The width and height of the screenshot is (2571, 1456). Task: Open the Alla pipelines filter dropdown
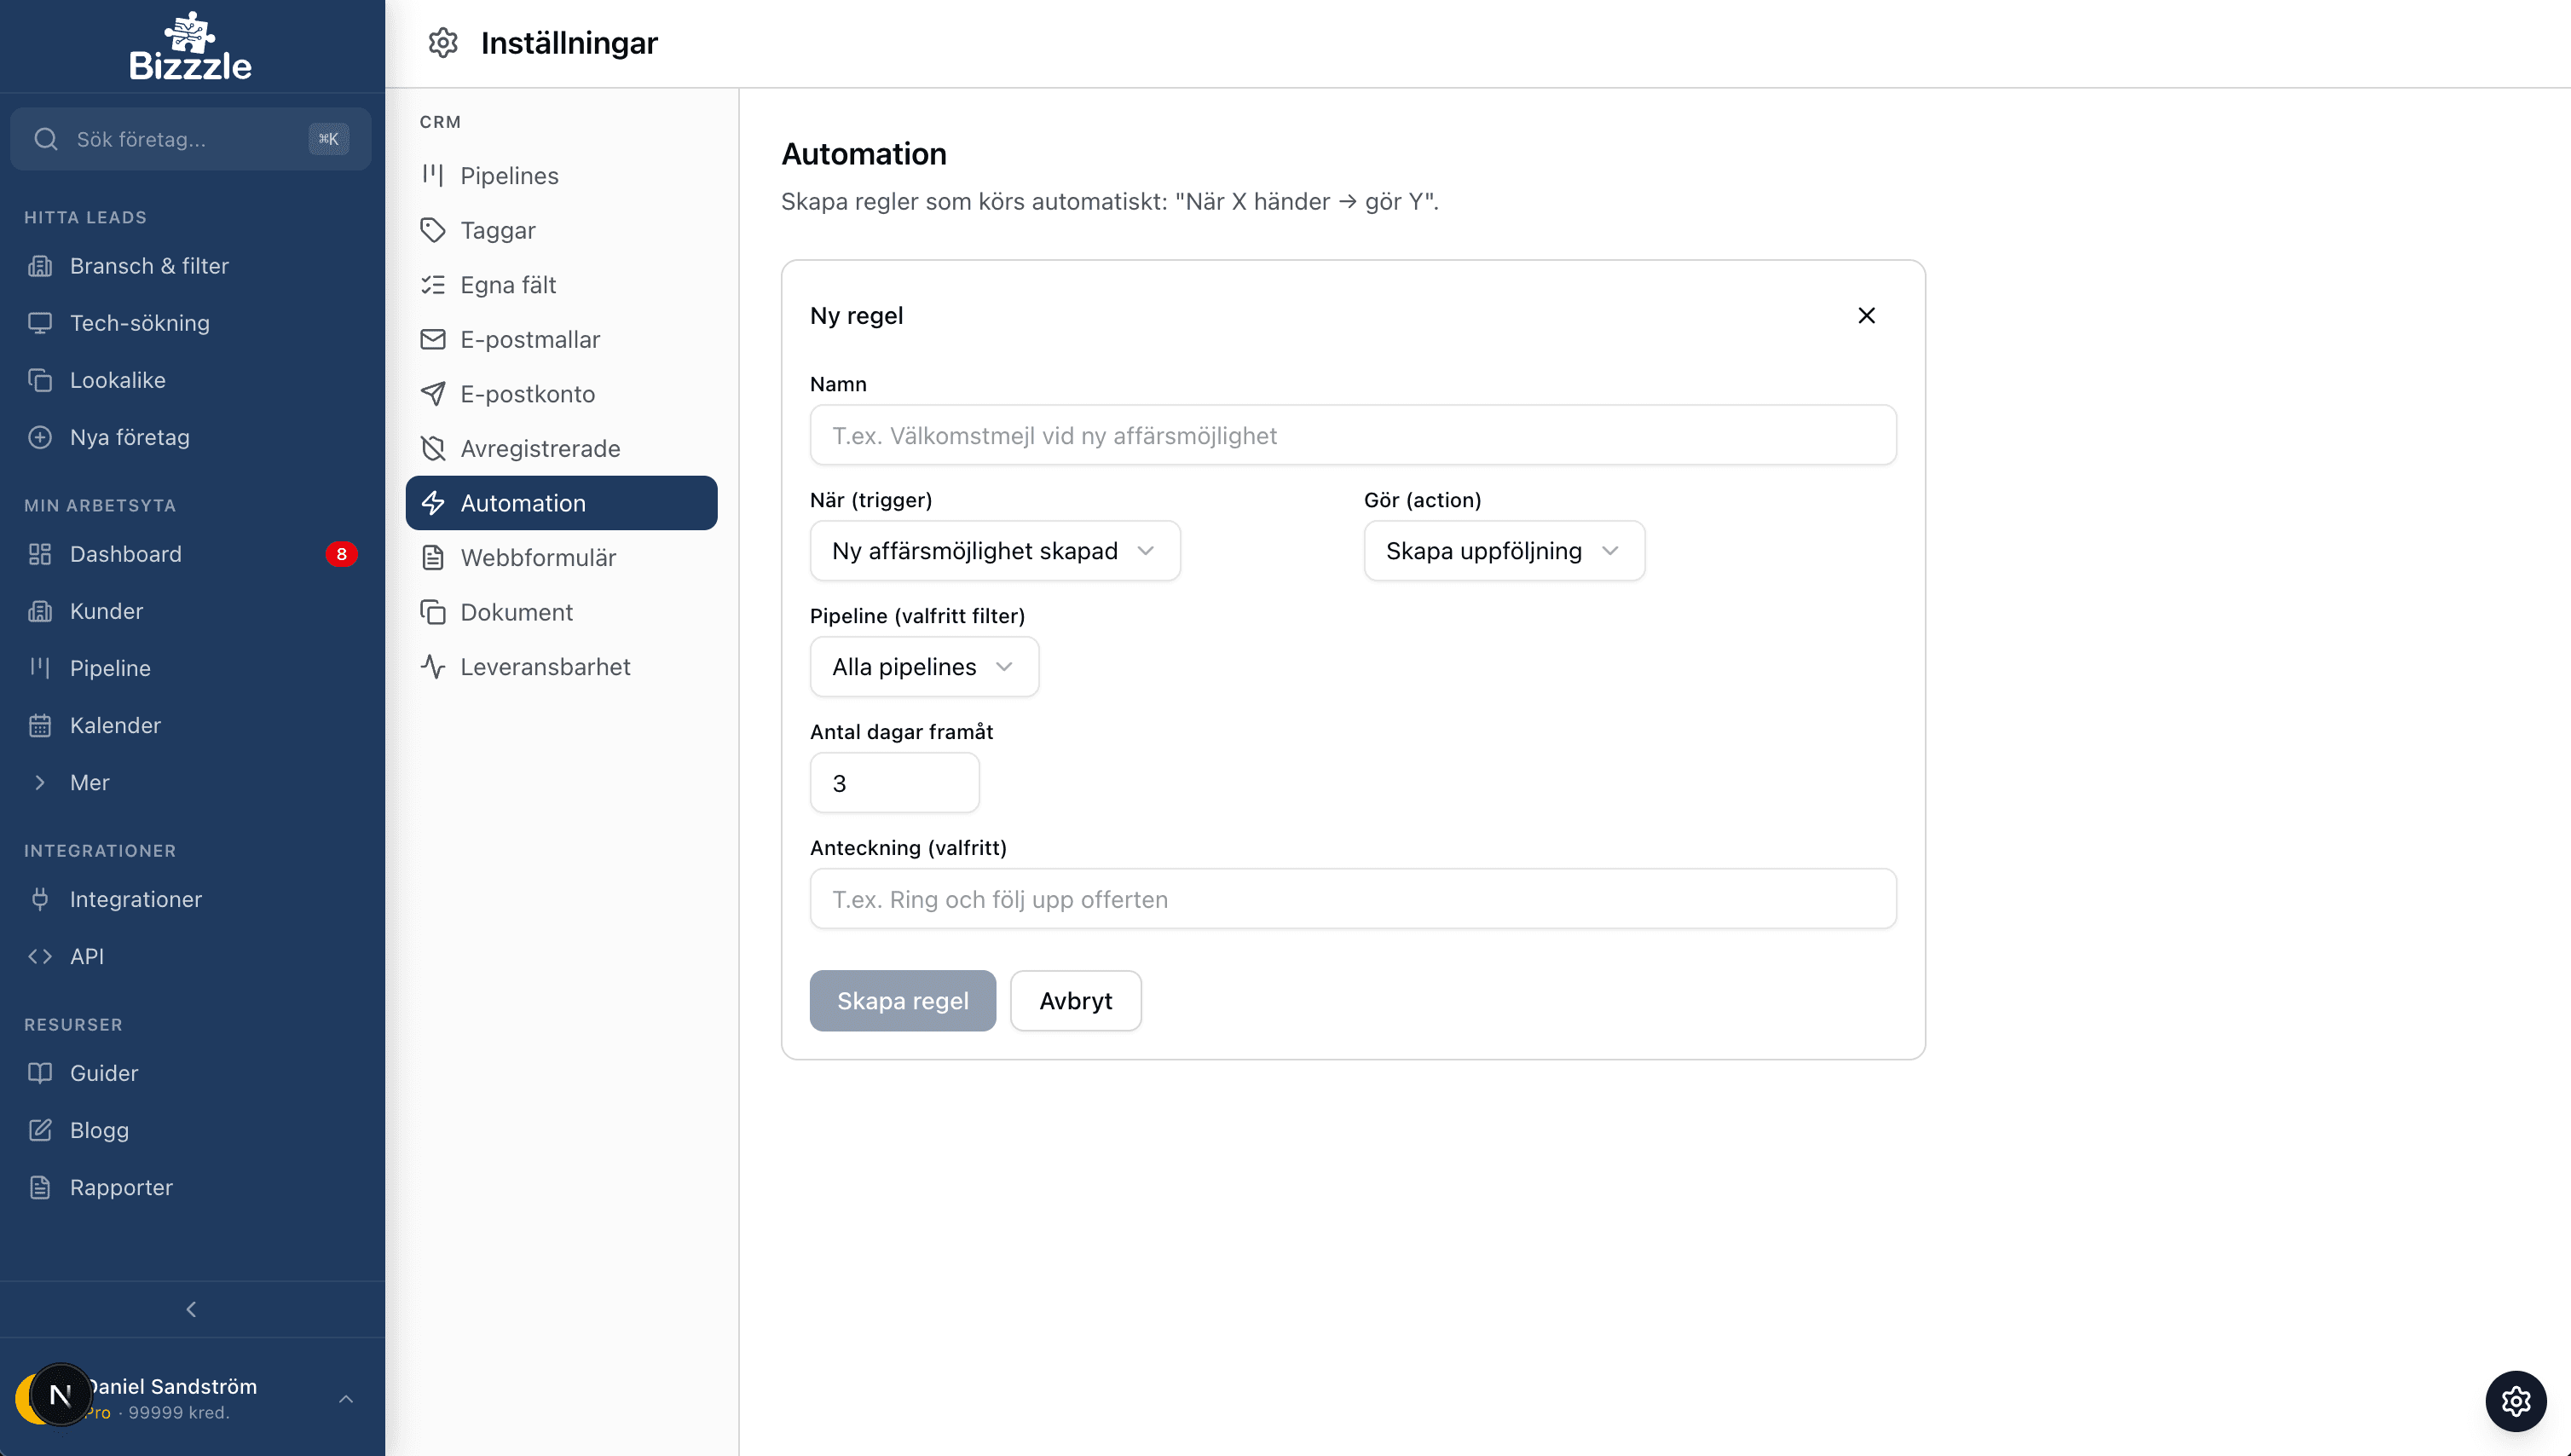click(x=923, y=666)
